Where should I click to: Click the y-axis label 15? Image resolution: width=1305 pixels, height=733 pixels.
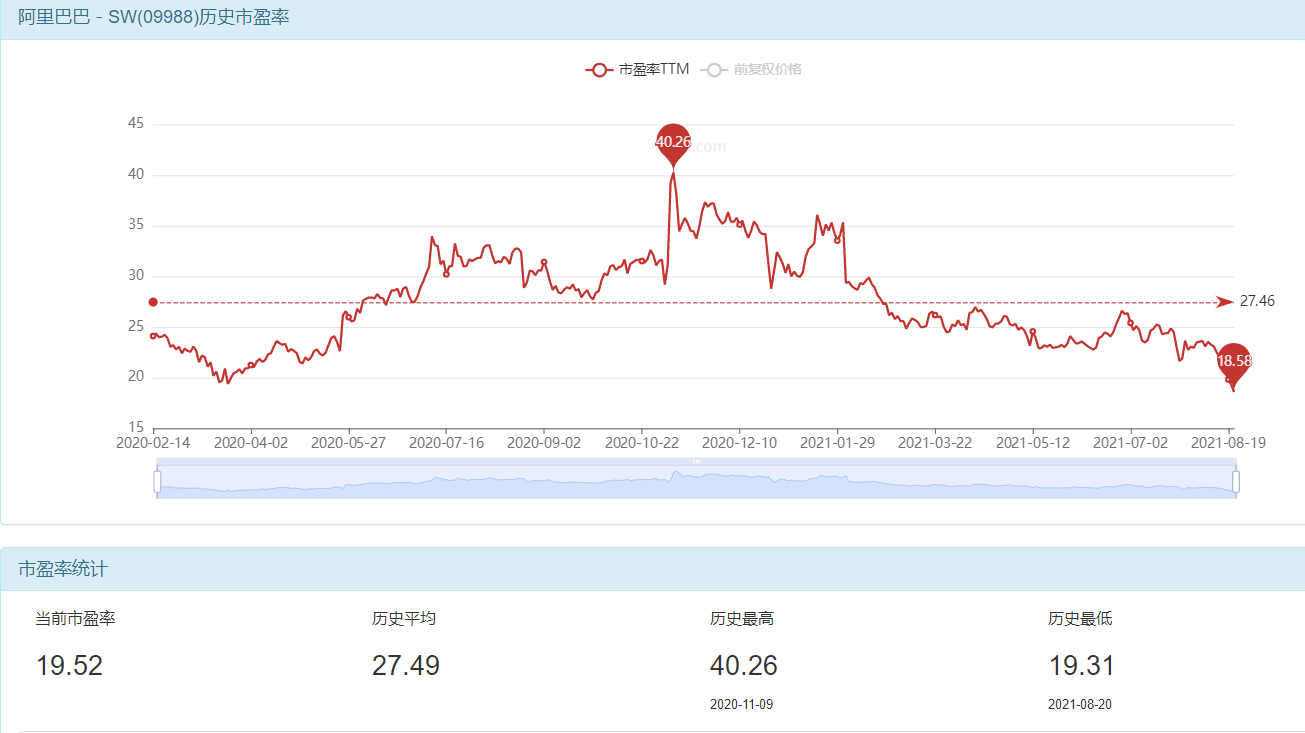pyautogui.click(x=135, y=427)
